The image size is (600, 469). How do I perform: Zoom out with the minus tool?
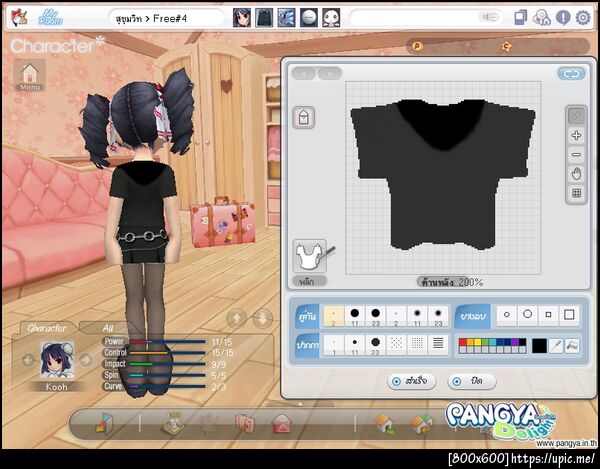coord(576,155)
